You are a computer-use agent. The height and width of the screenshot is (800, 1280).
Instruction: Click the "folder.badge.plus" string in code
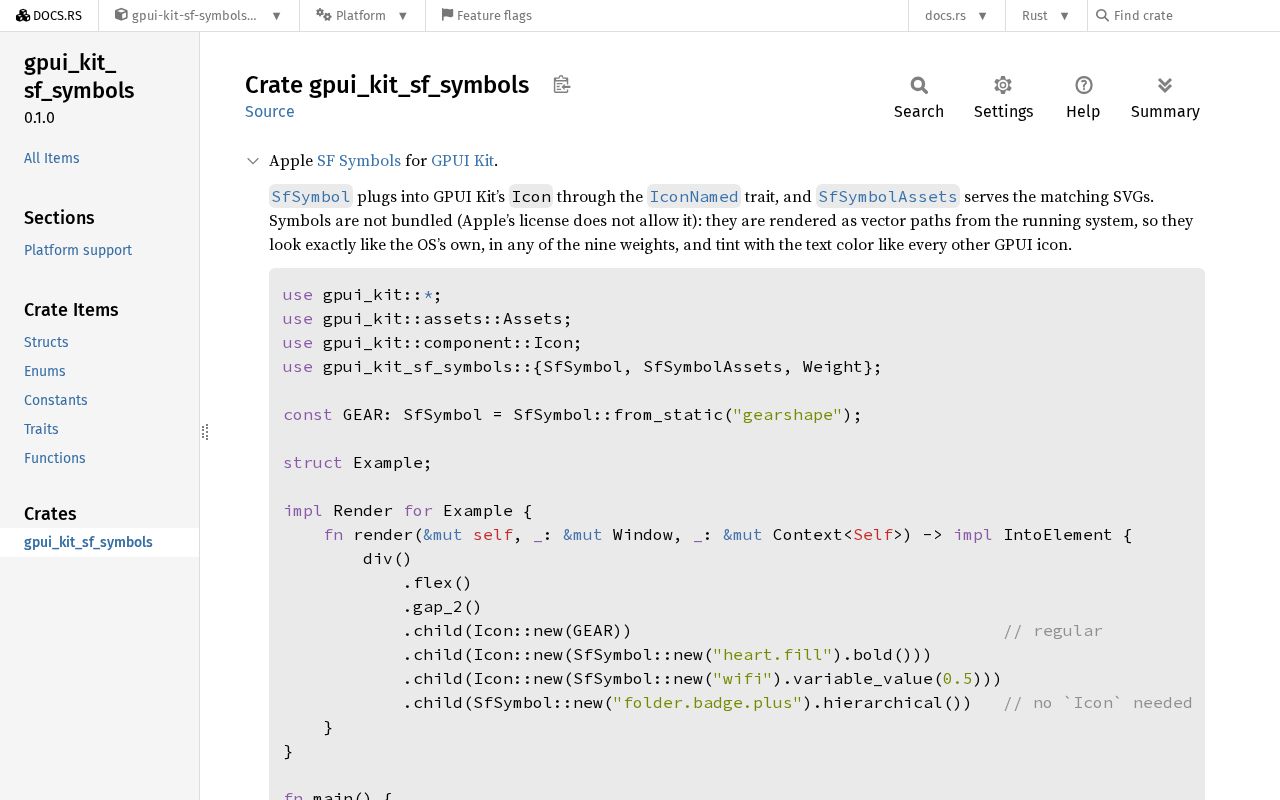tap(708, 703)
